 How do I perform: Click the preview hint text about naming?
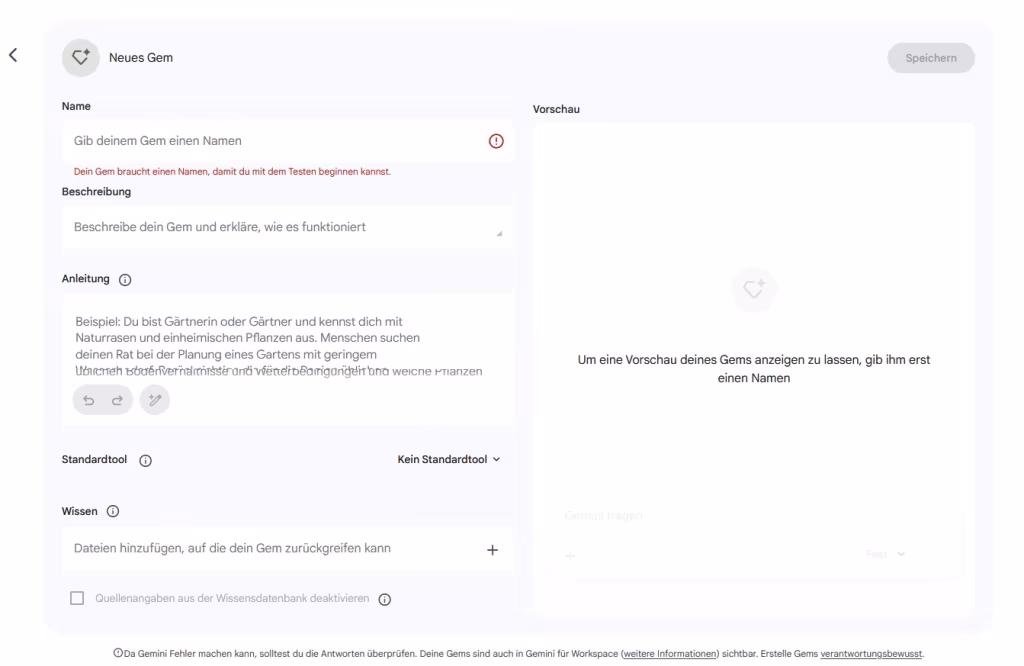tap(754, 369)
